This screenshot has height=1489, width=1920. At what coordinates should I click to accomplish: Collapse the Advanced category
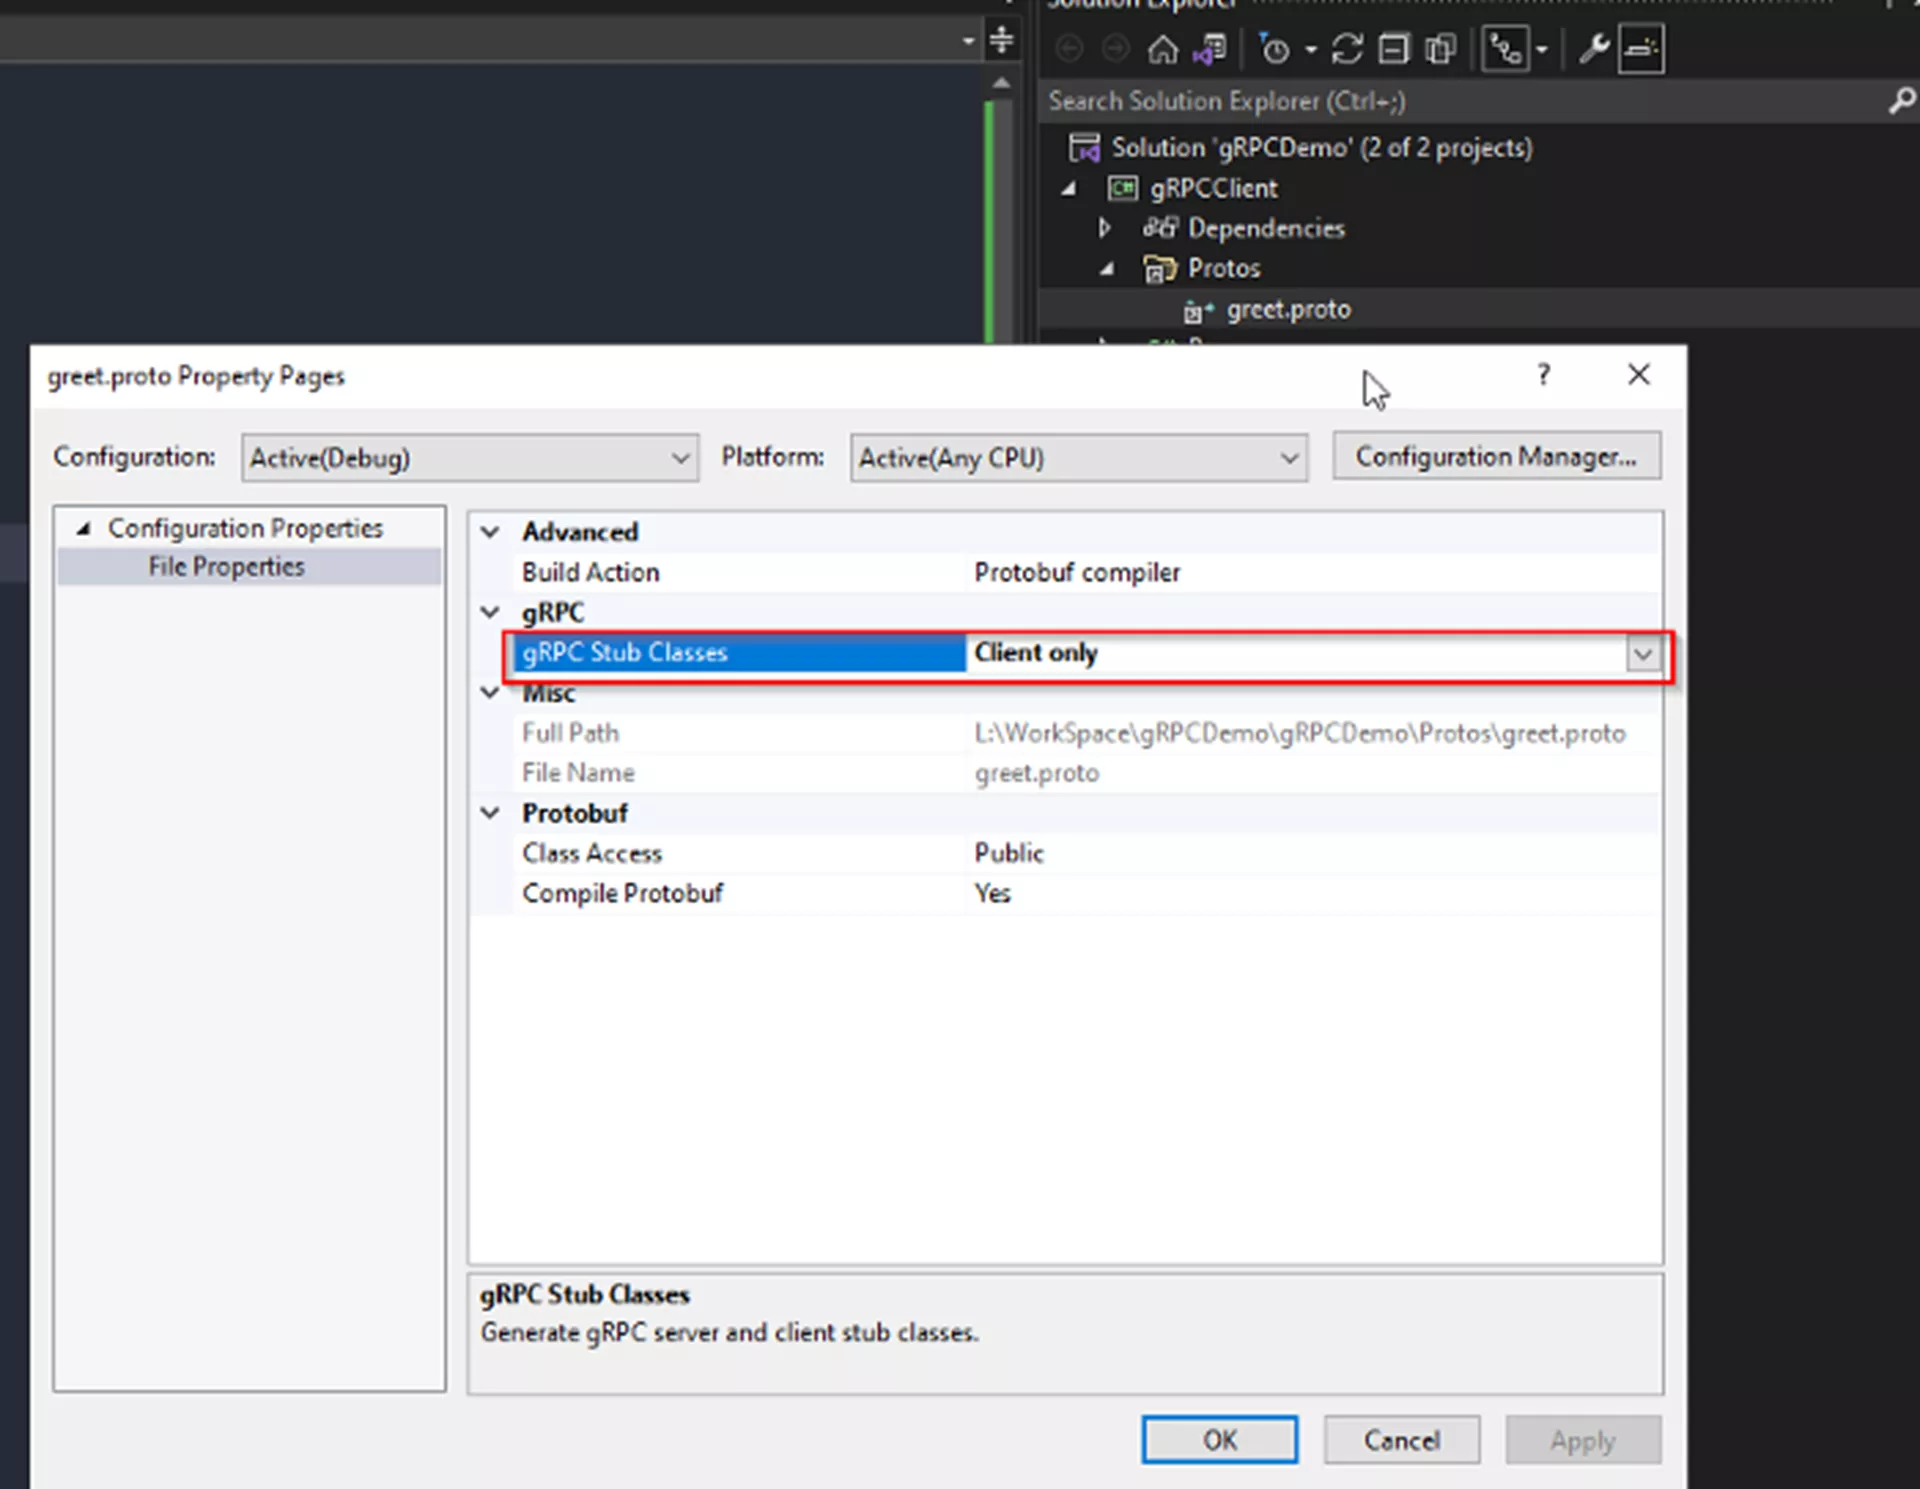(x=490, y=532)
